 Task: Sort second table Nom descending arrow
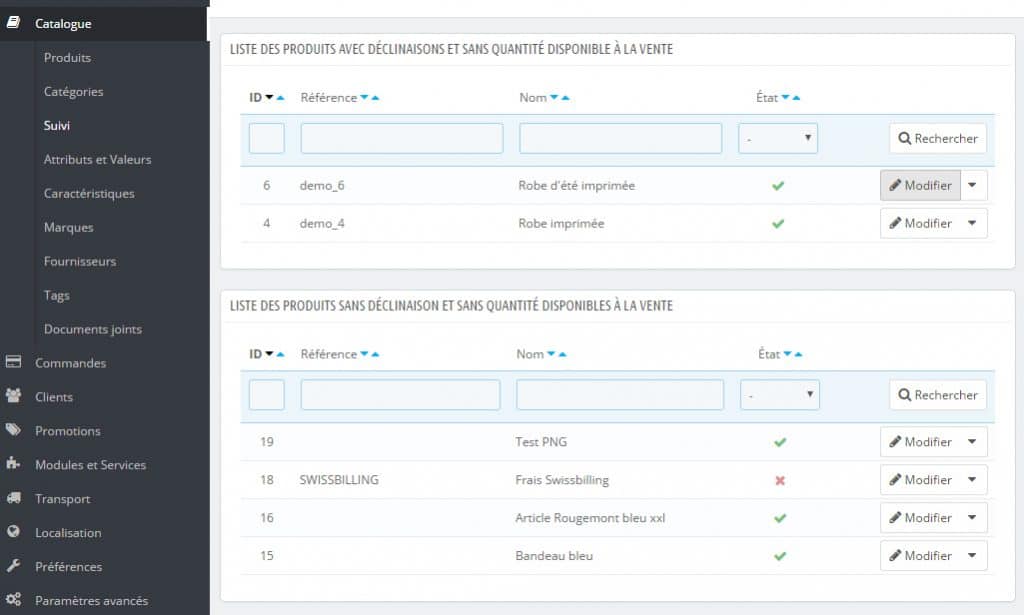point(551,354)
